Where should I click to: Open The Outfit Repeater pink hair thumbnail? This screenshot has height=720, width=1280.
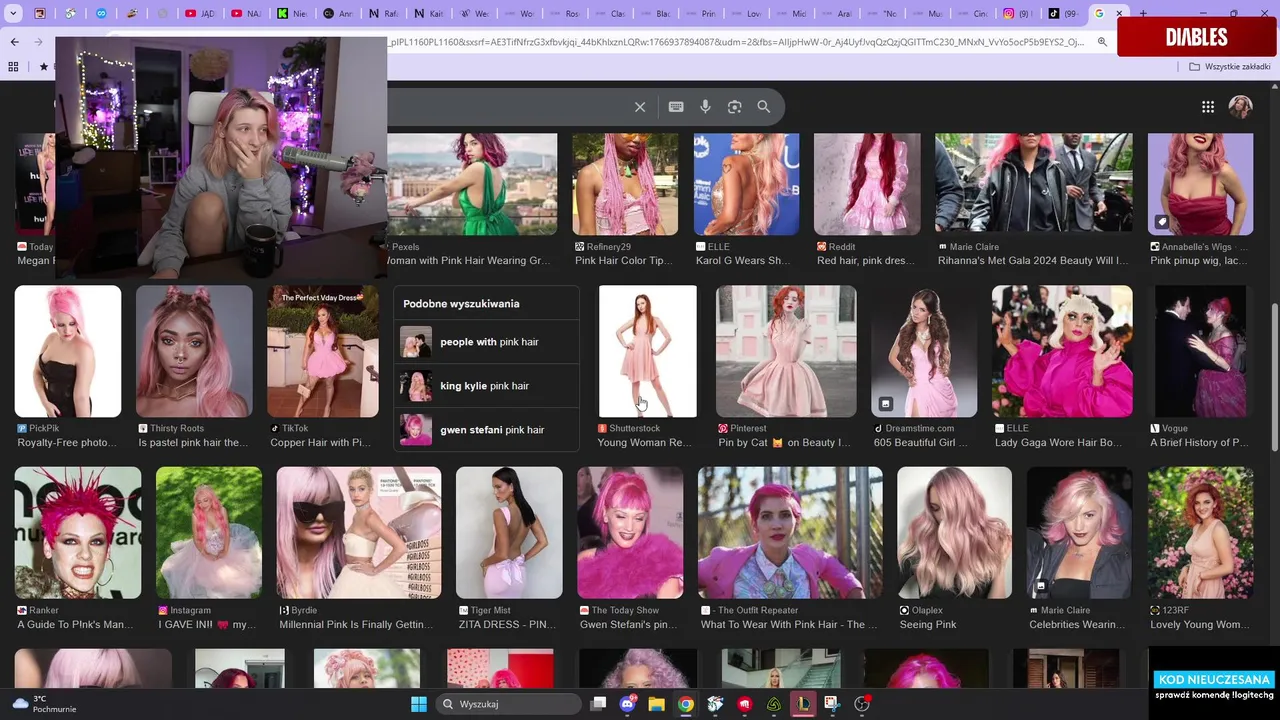(x=790, y=533)
